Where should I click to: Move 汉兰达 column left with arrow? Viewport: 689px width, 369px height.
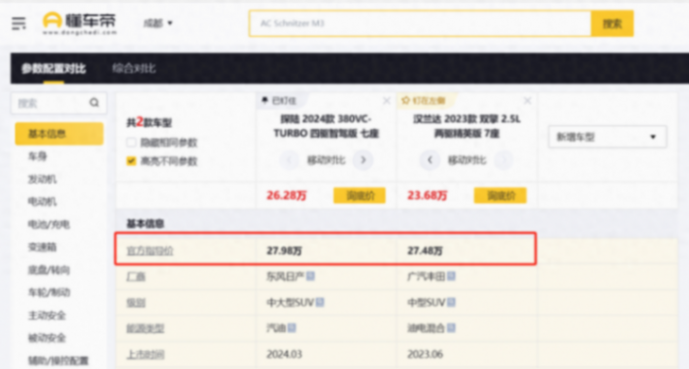[430, 160]
